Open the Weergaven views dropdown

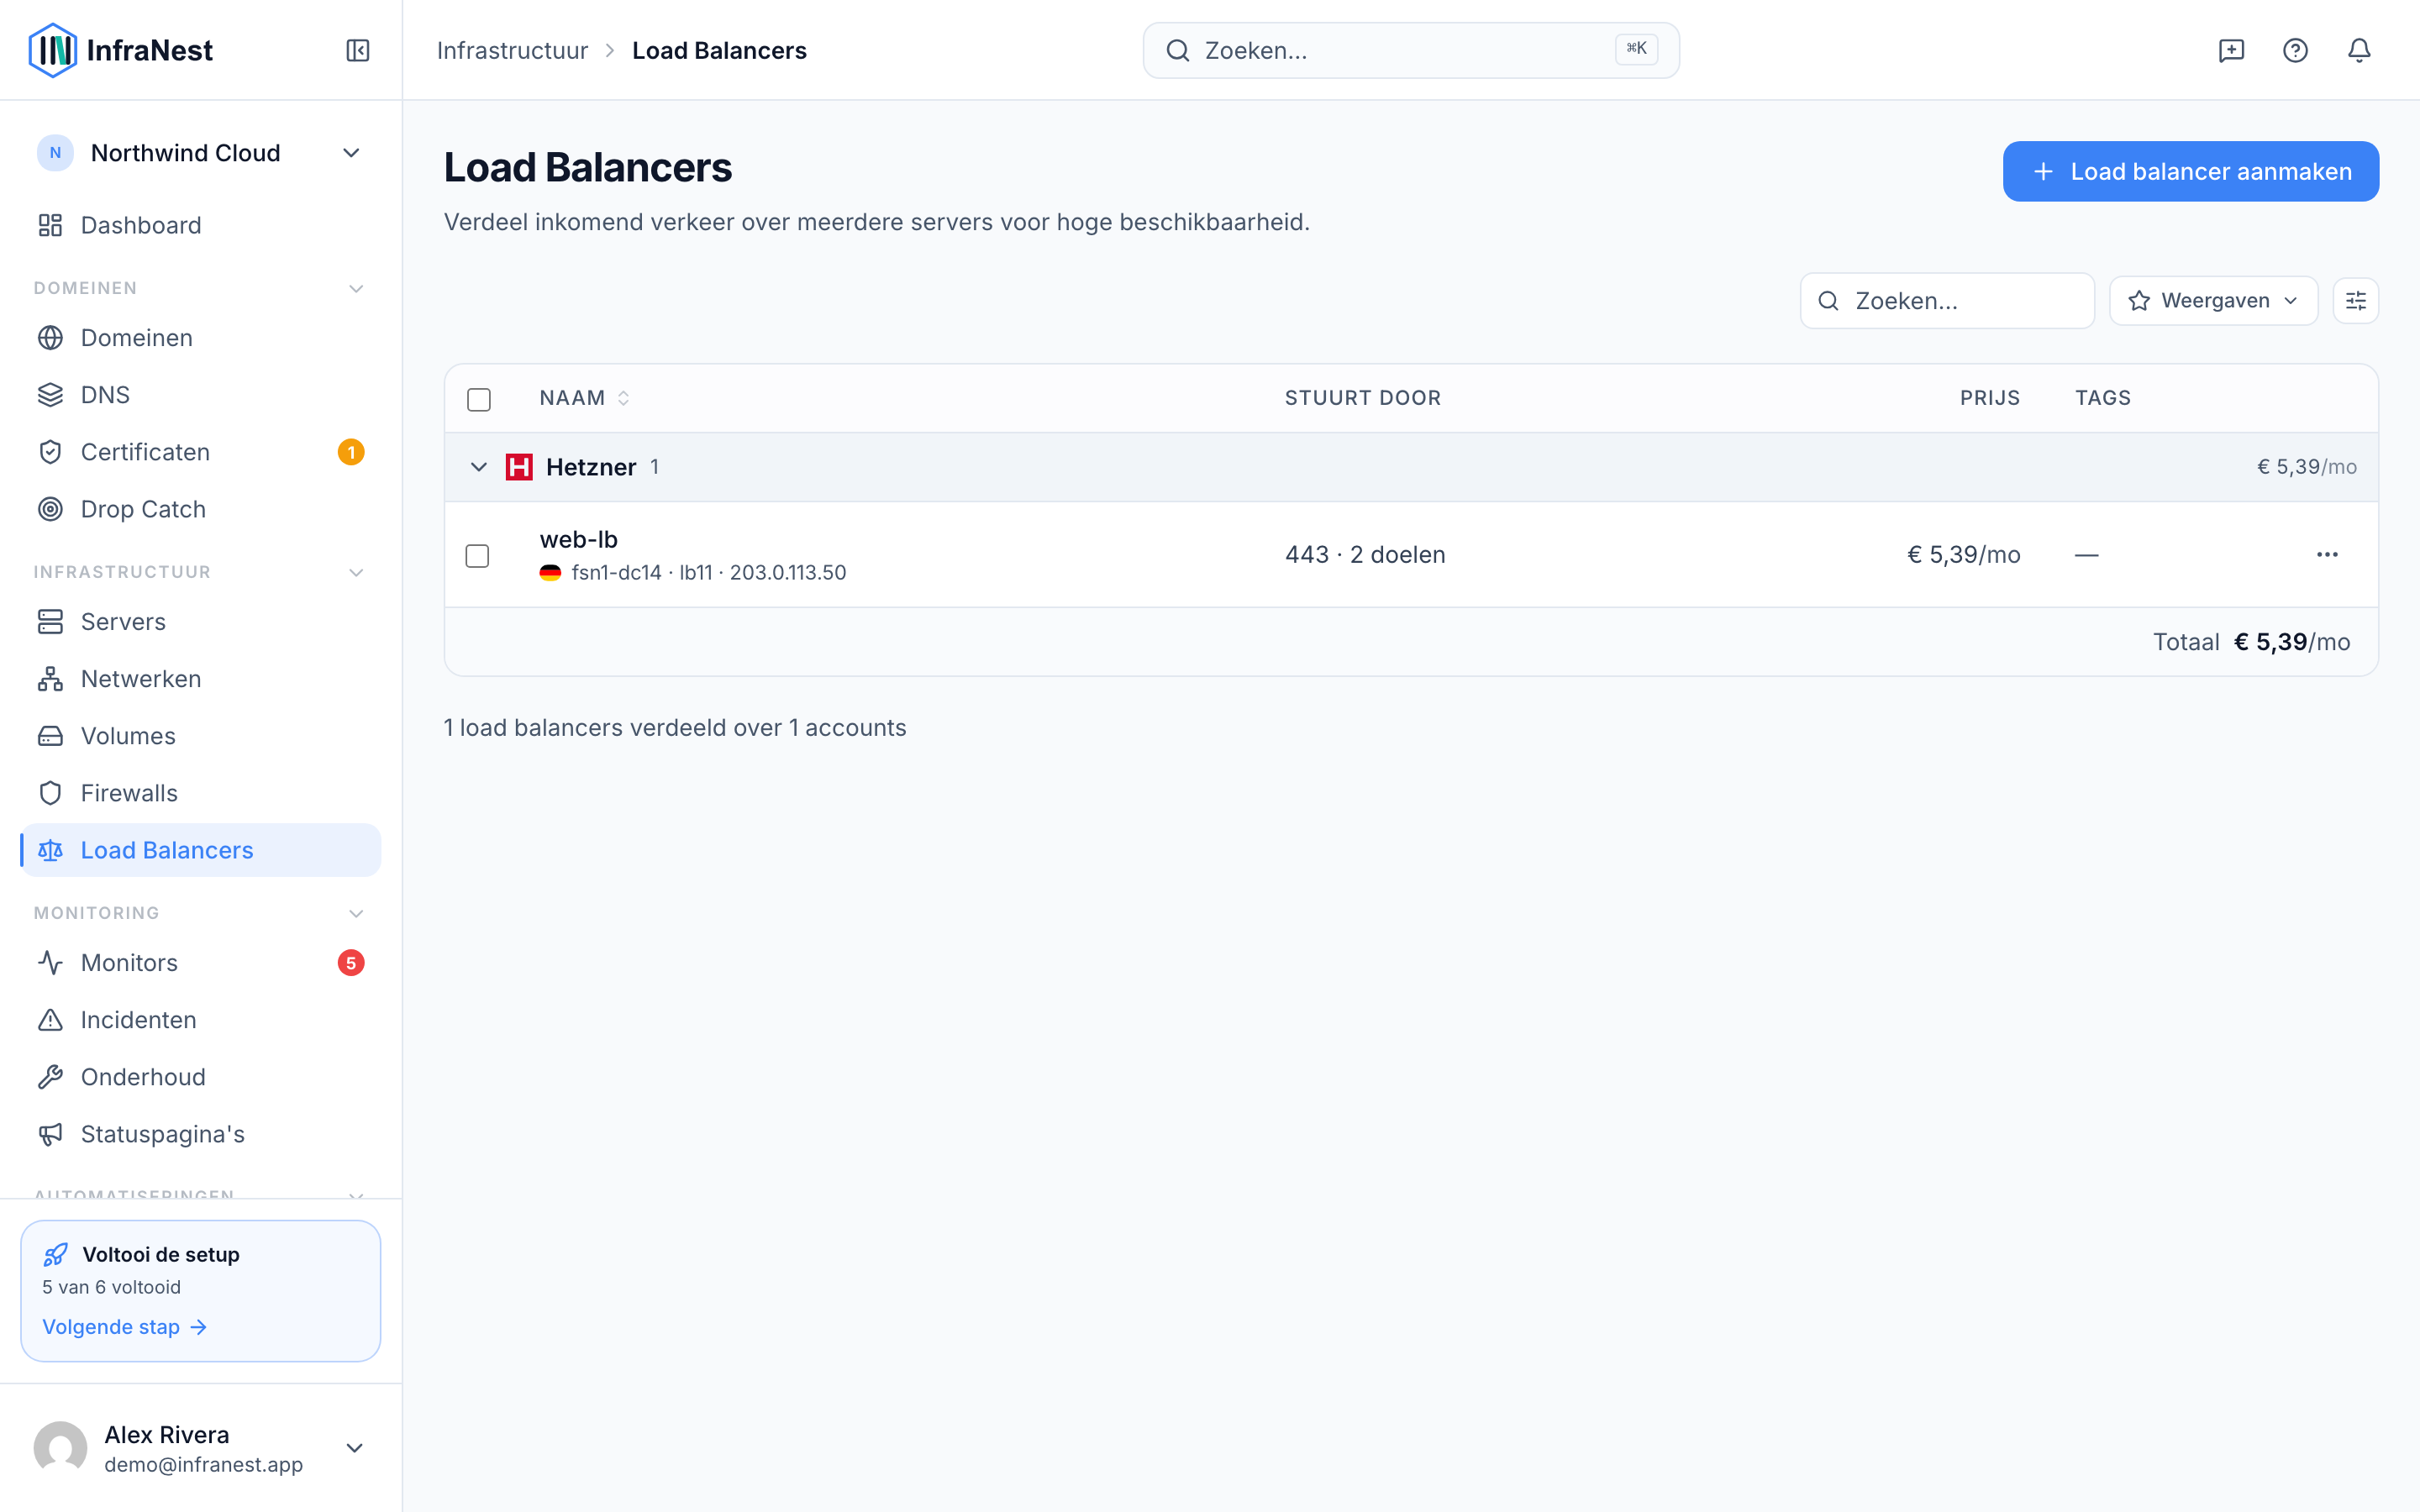2213,301
